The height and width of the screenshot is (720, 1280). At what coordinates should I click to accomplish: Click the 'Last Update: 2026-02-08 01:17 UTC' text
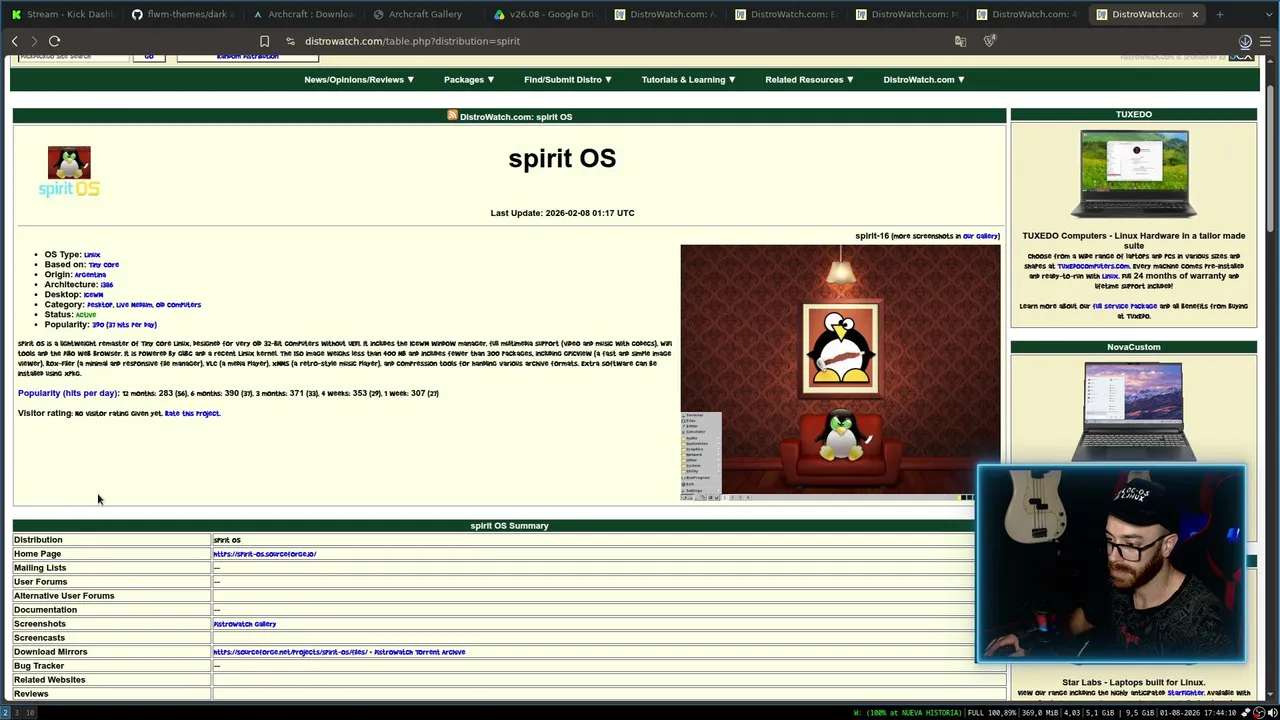562,213
